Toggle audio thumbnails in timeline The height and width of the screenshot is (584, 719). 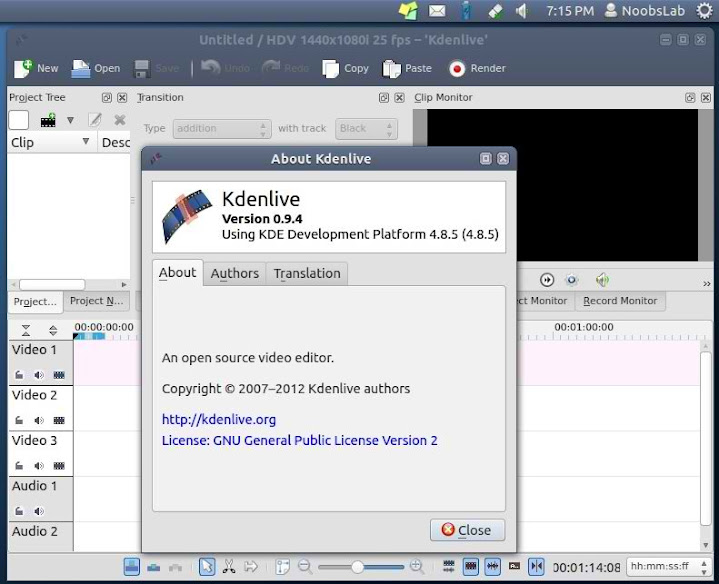click(x=492, y=567)
